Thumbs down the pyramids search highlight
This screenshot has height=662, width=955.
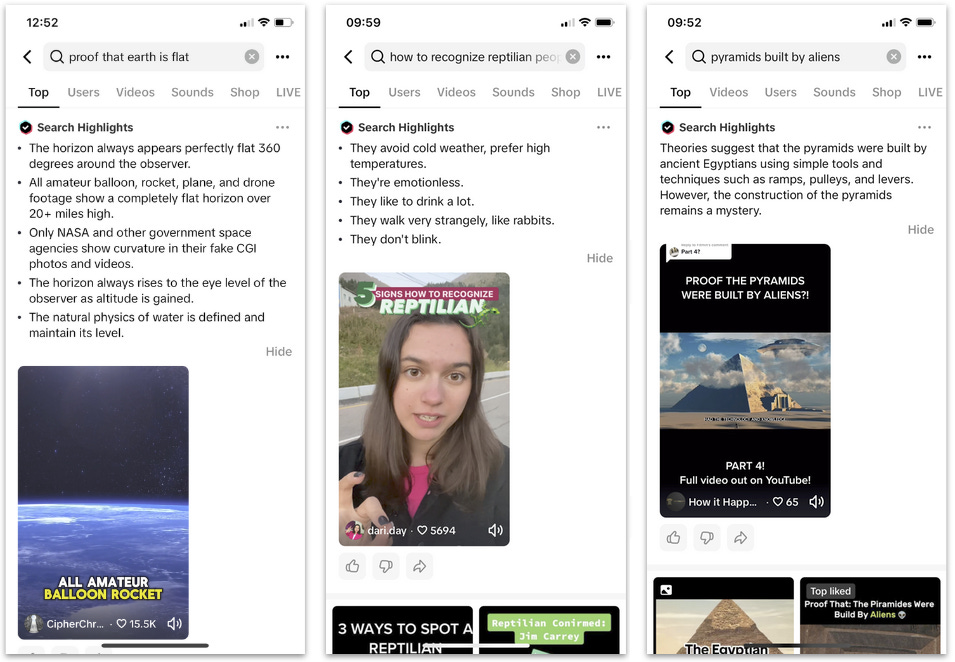coord(707,538)
